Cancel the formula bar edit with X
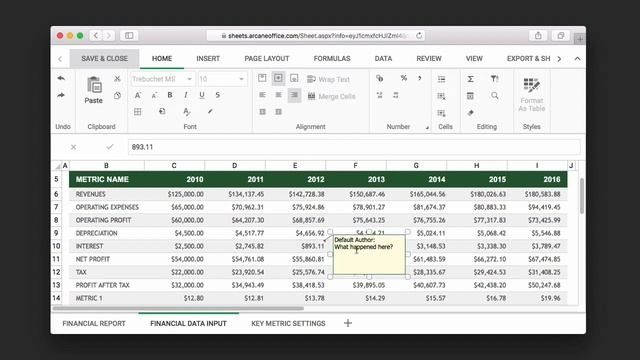This screenshot has width=640, height=360. click(73, 147)
